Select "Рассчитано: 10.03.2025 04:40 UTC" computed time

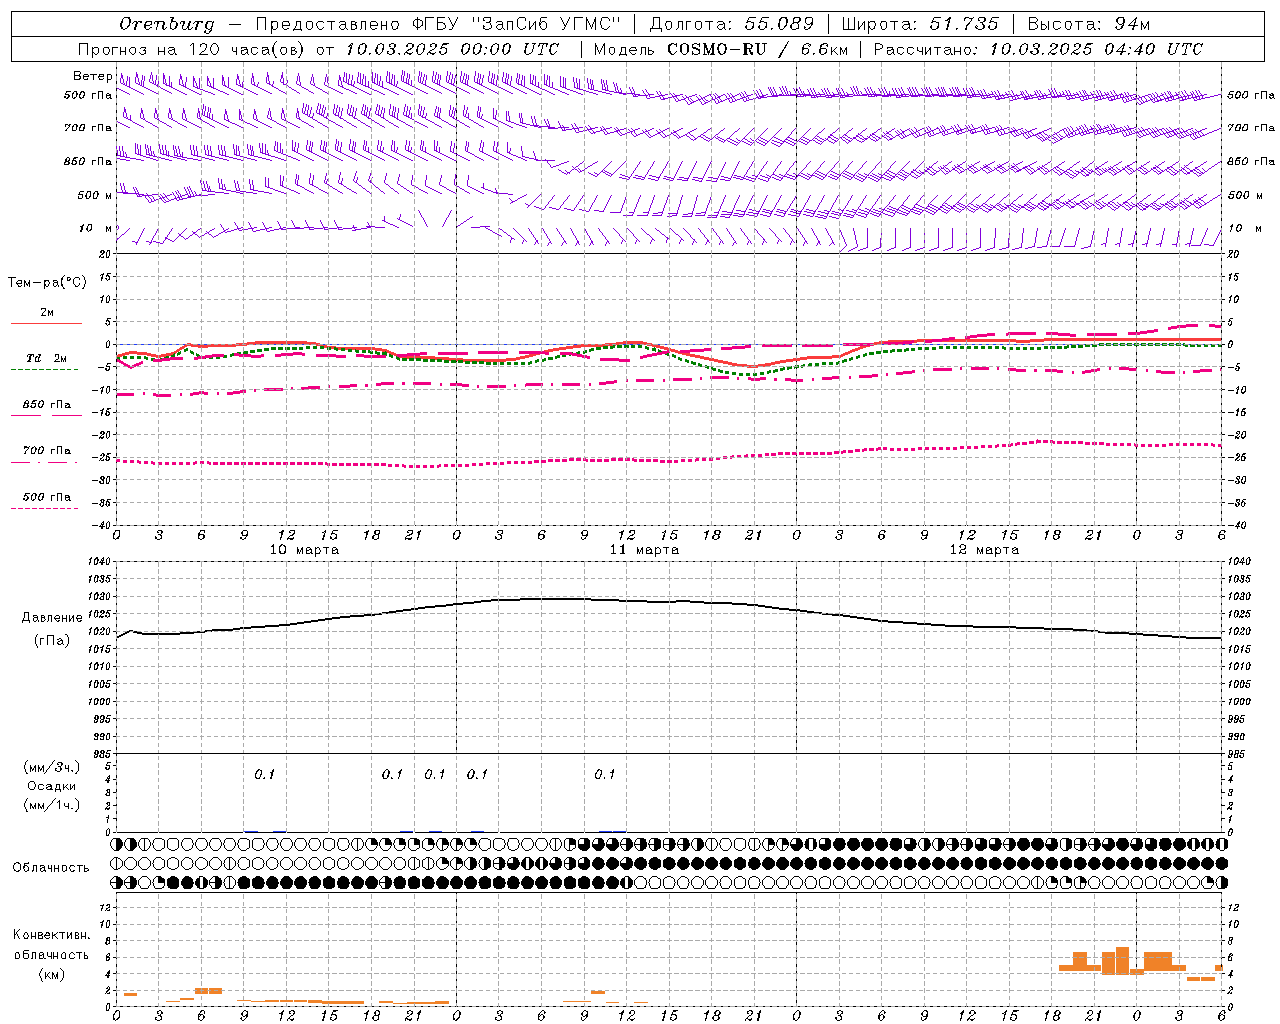[x=1038, y=49]
